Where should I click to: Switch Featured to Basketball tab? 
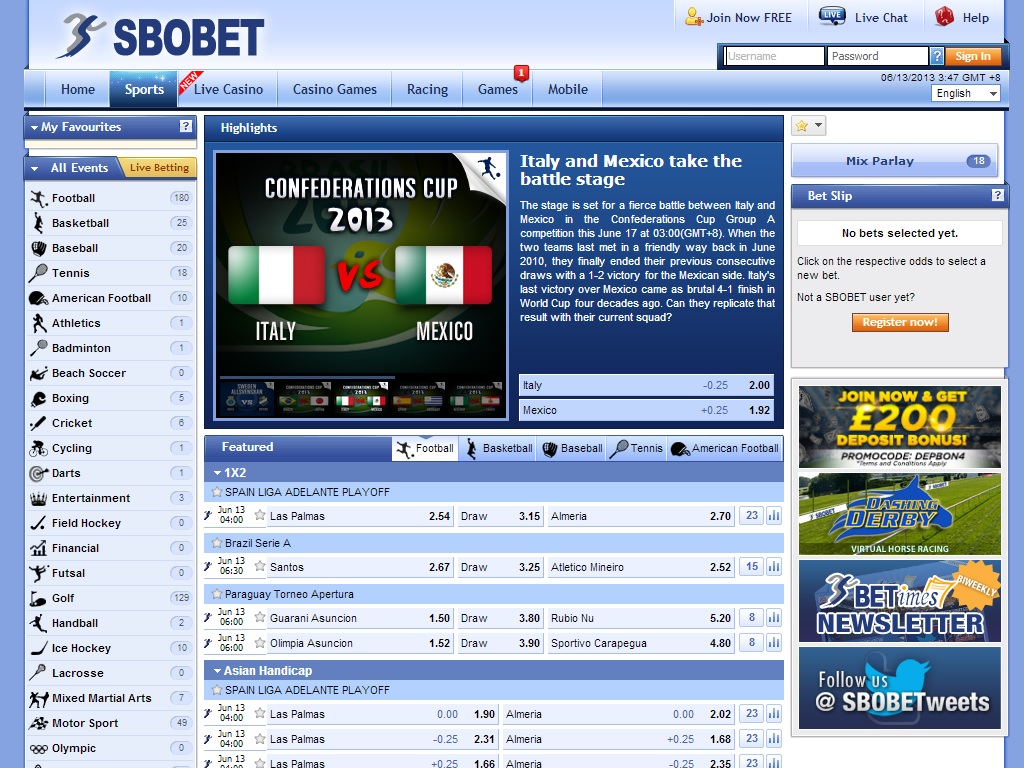coord(500,449)
